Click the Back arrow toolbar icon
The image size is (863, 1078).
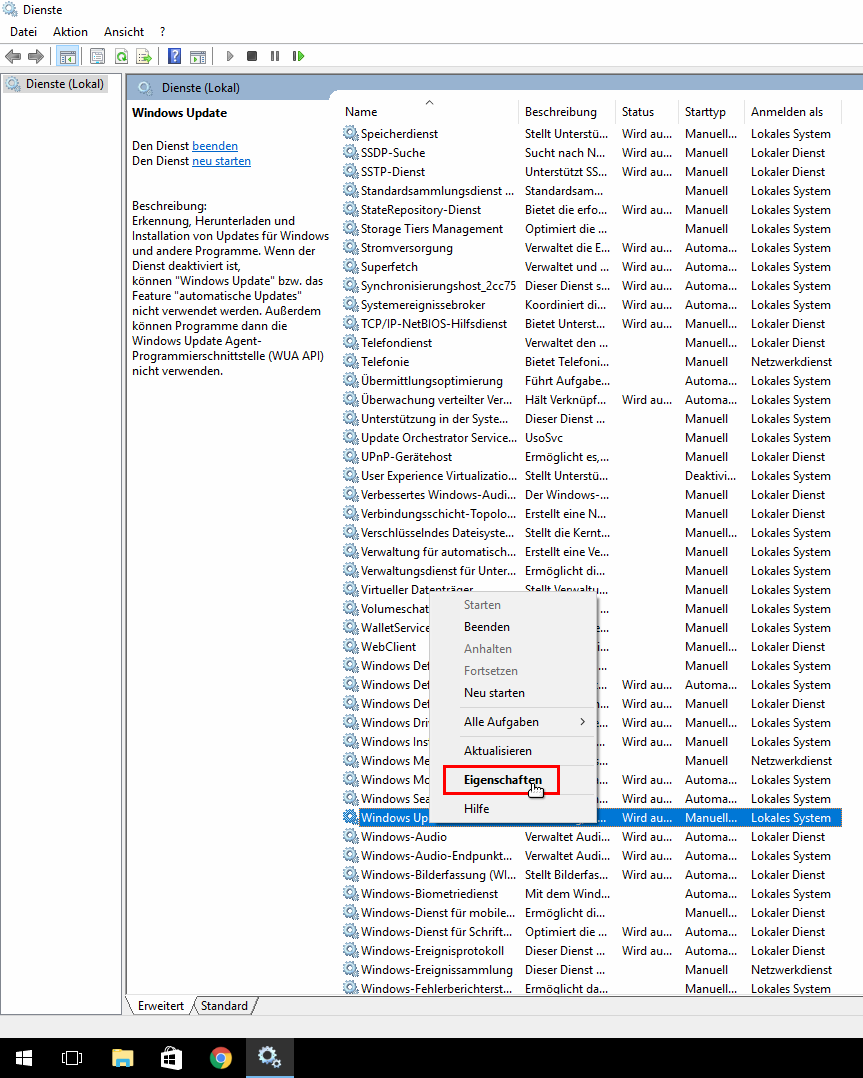[13, 56]
